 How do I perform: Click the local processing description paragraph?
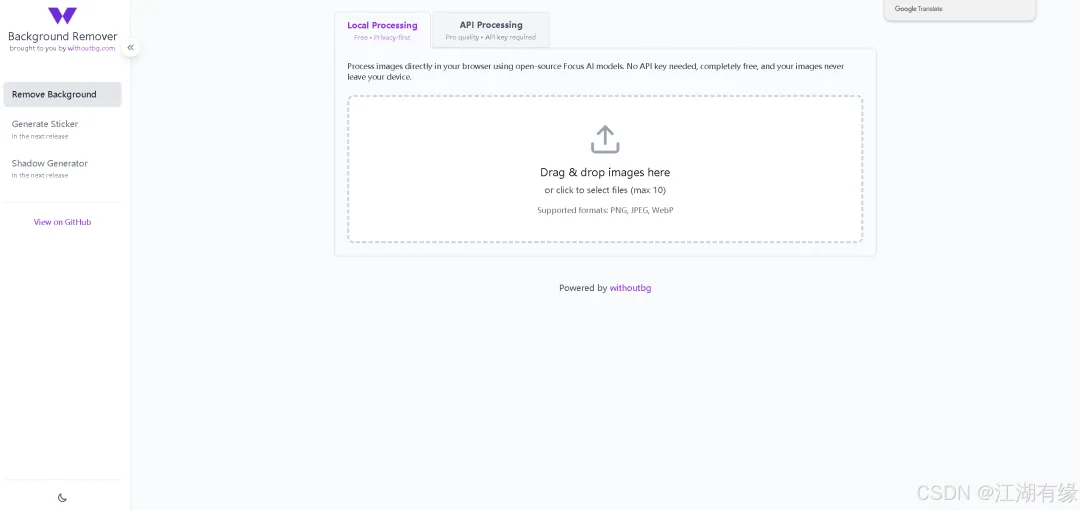595,71
